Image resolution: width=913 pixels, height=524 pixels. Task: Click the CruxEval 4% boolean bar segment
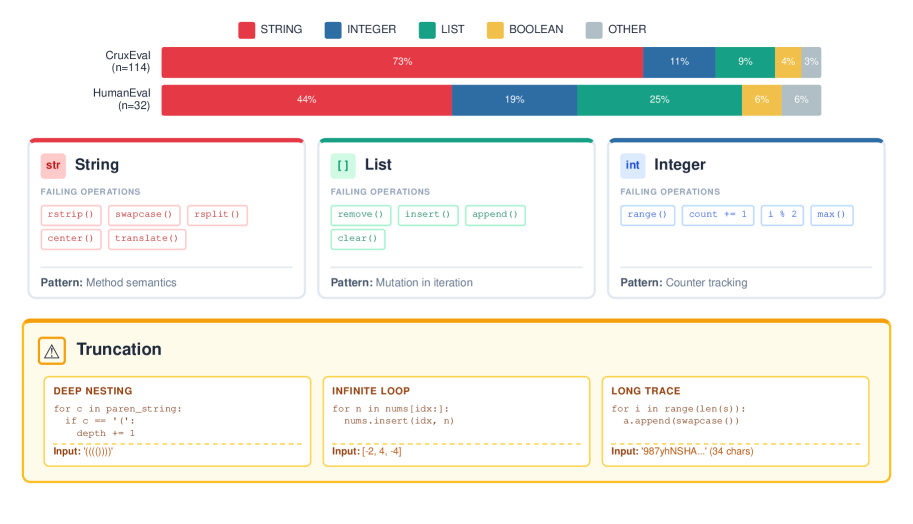tap(788, 62)
